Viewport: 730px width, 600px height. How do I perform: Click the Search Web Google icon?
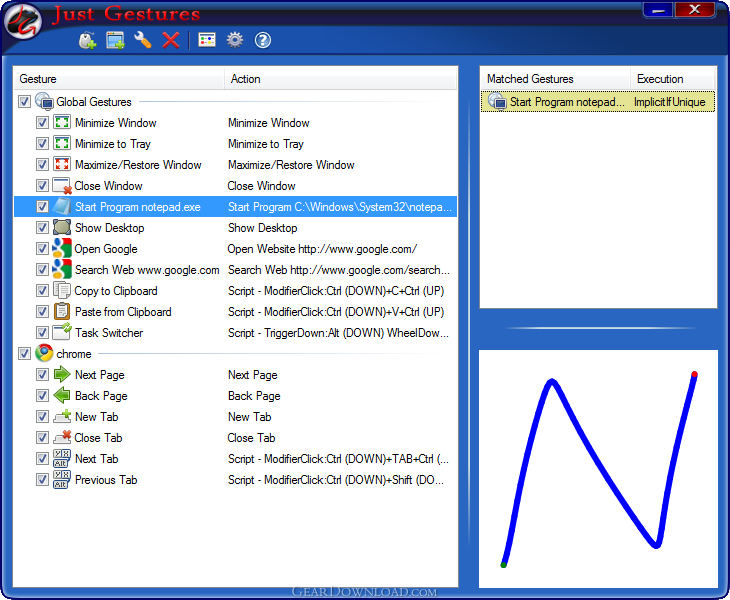click(62, 270)
